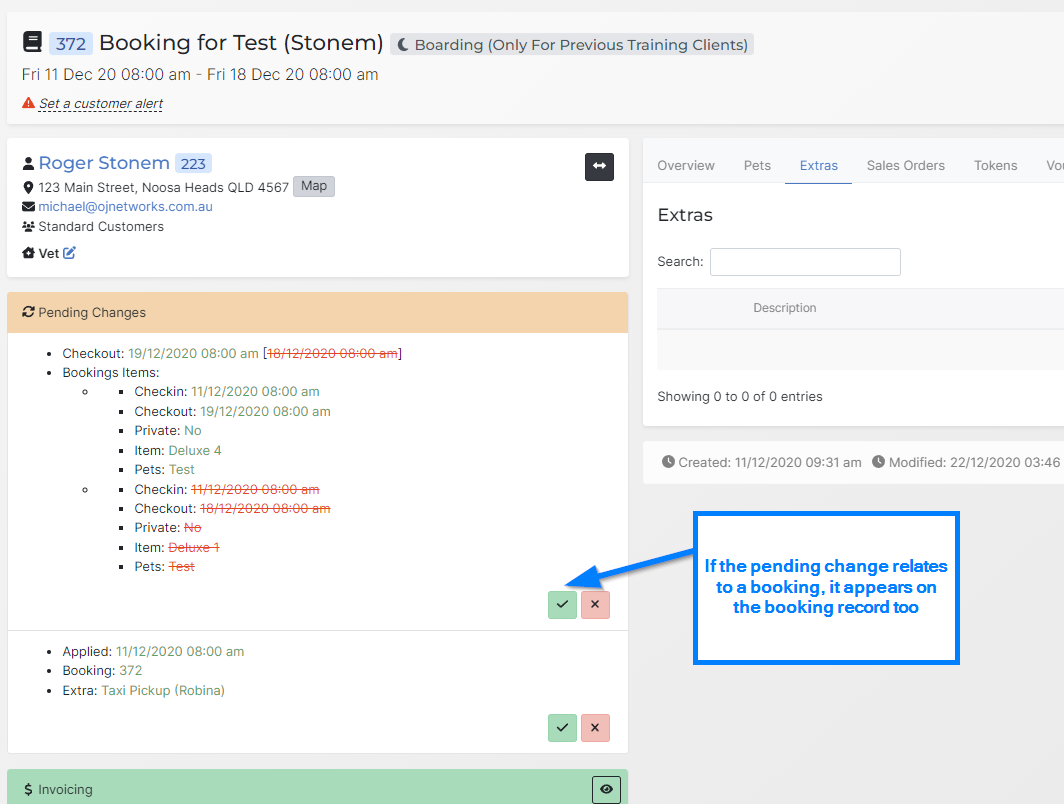
Task: Reject the Taxi Pickup extra pending change
Action: click(x=595, y=728)
